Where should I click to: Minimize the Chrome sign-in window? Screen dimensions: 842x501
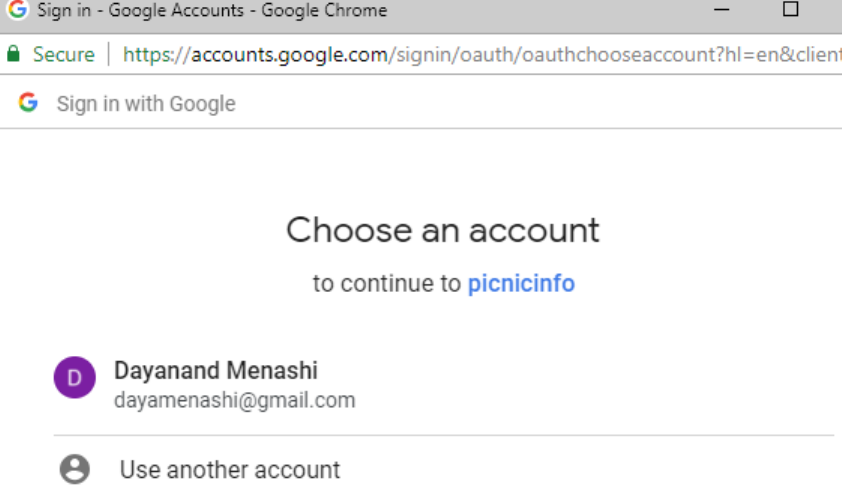[721, 10]
